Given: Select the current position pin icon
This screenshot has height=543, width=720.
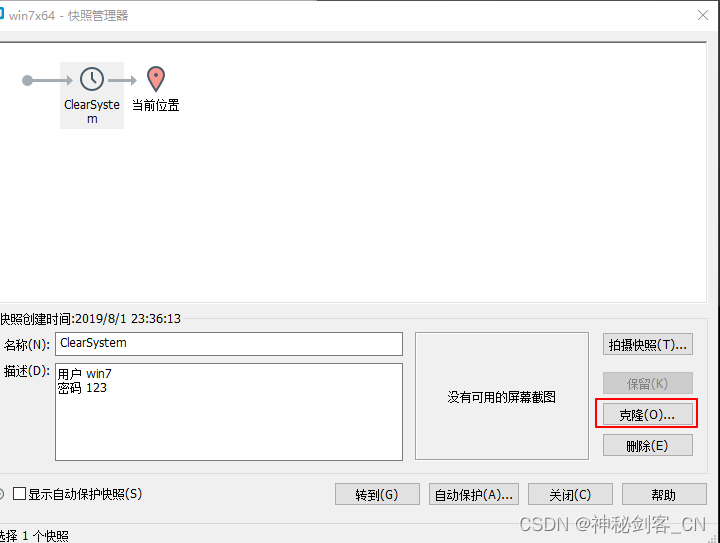Looking at the screenshot, I should tap(156, 79).
